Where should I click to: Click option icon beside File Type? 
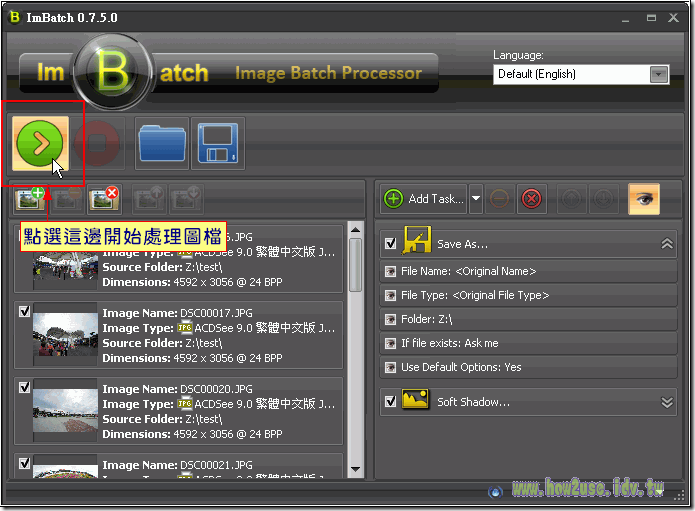point(390,296)
